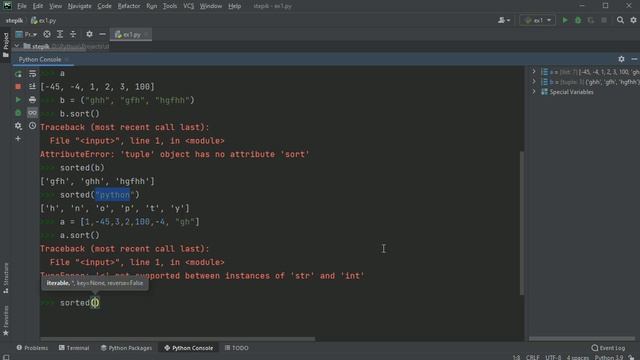640x360 pixels.
Task: Print the console output
Action: pyautogui.click(x=32, y=100)
